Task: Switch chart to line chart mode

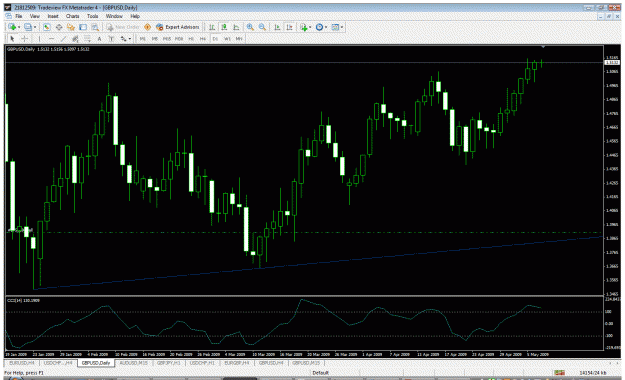Action: (x=236, y=27)
